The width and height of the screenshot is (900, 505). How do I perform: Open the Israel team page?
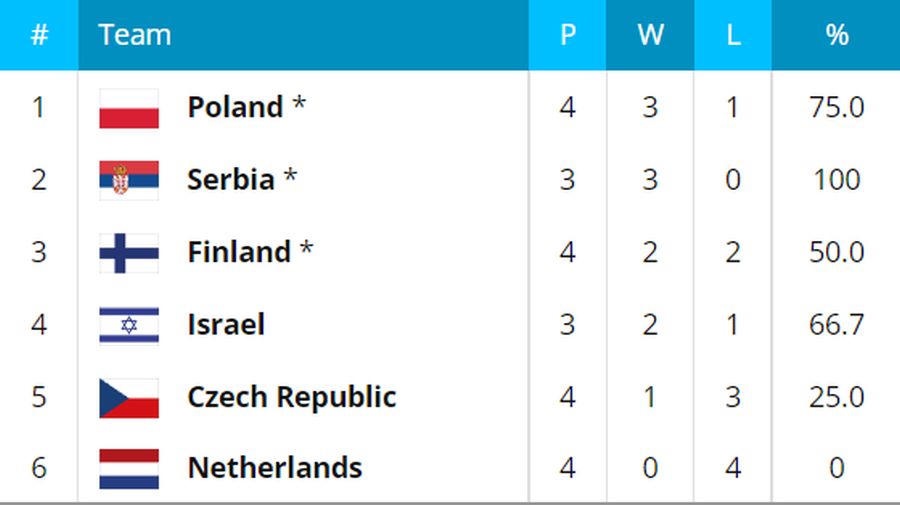pos(226,324)
